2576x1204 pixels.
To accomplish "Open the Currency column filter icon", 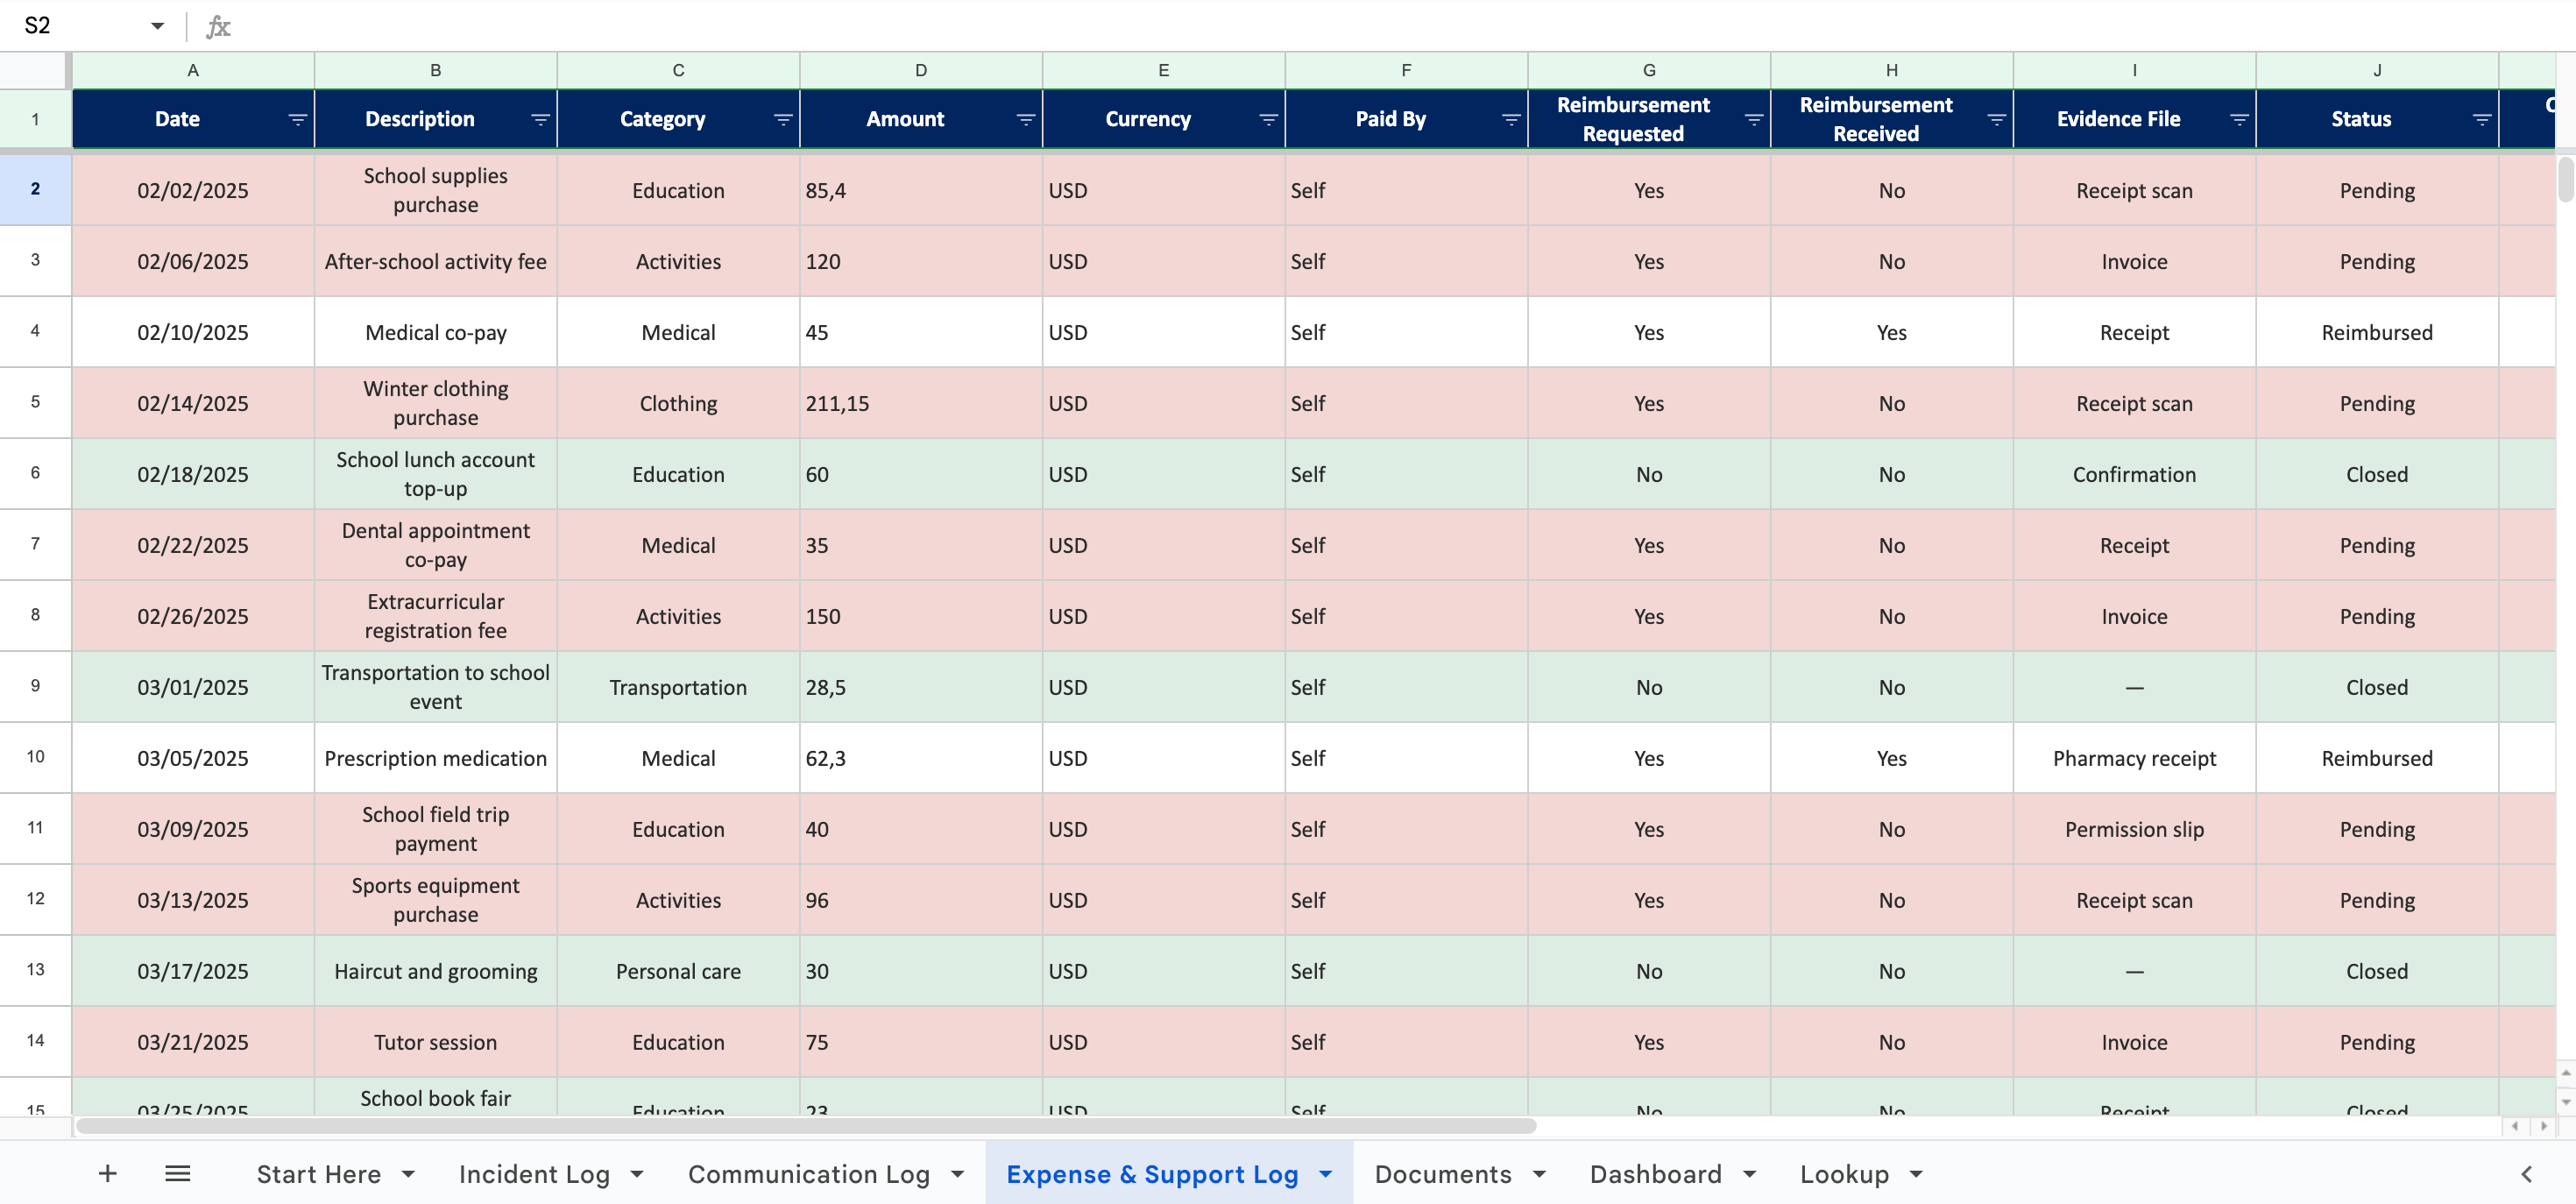I will 1268,120.
